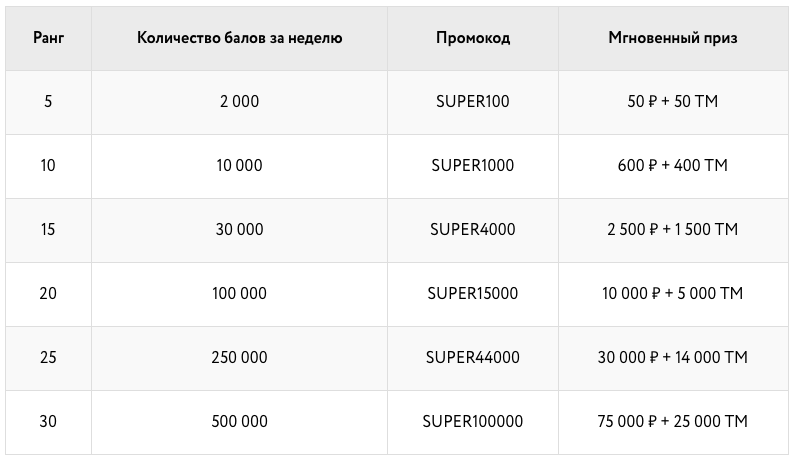Image resolution: width=794 pixels, height=461 pixels.
Task: Click the 2 000 weekly points cell
Action: pyautogui.click(x=240, y=101)
